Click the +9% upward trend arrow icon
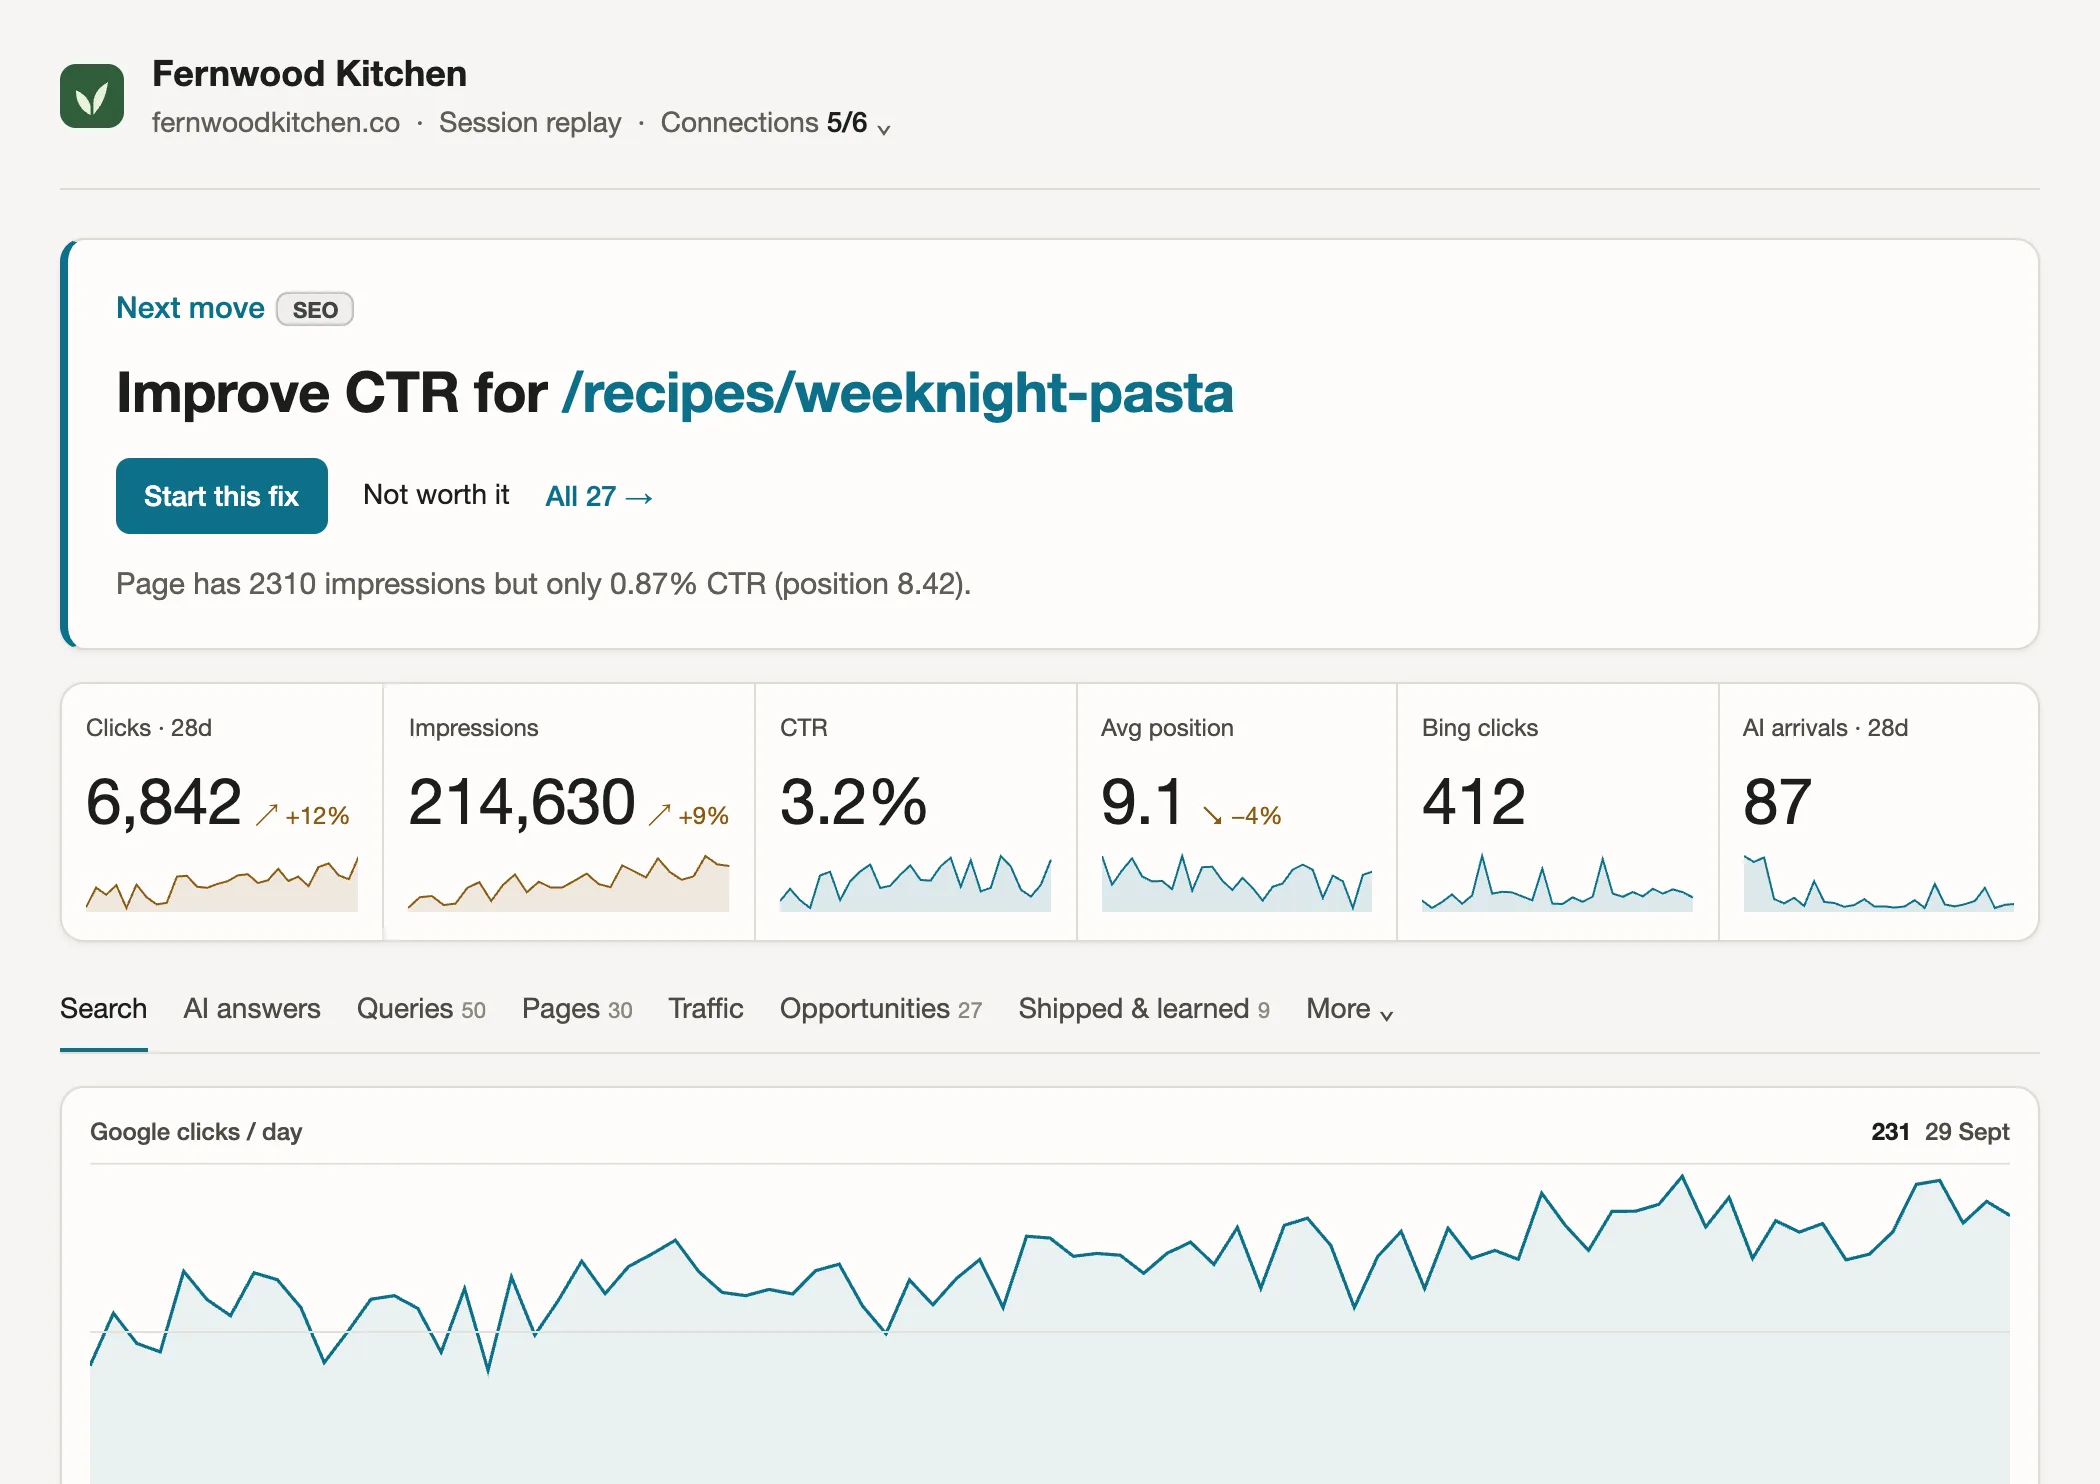The height and width of the screenshot is (1484, 2100). (x=659, y=816)
